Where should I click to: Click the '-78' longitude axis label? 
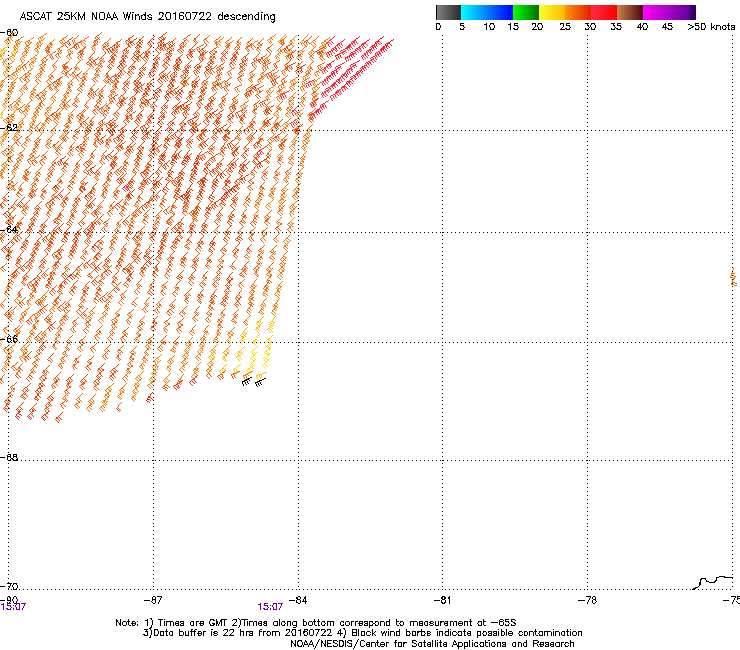click(x=587, y=600)
